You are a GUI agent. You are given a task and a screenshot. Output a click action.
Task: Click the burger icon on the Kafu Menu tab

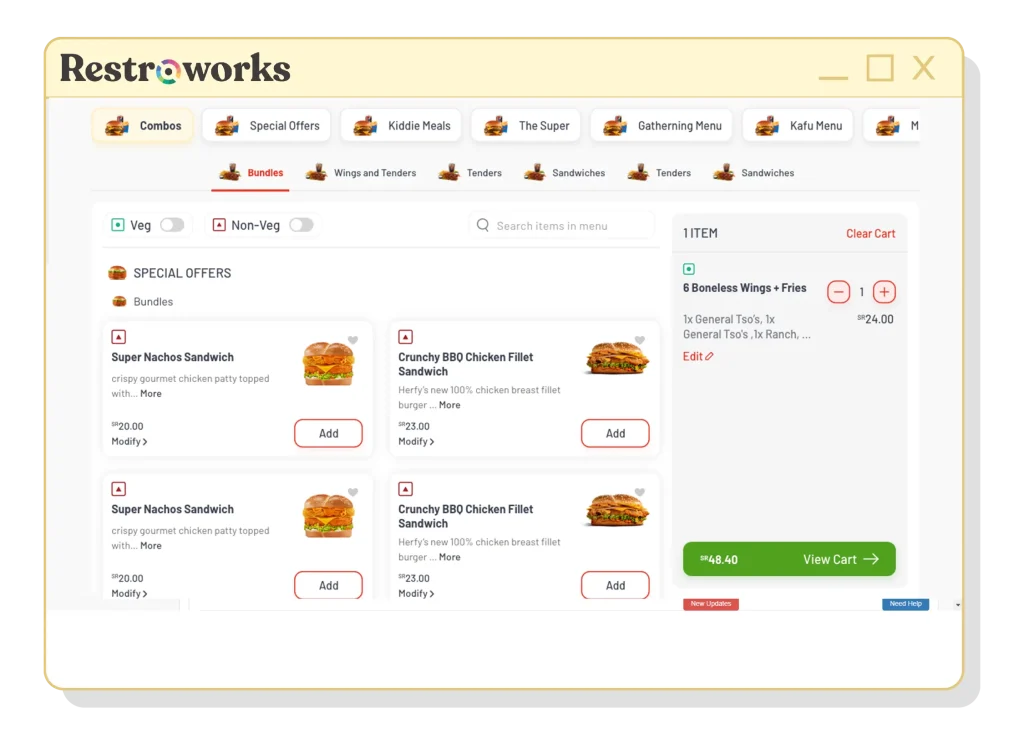coord(767,126)
